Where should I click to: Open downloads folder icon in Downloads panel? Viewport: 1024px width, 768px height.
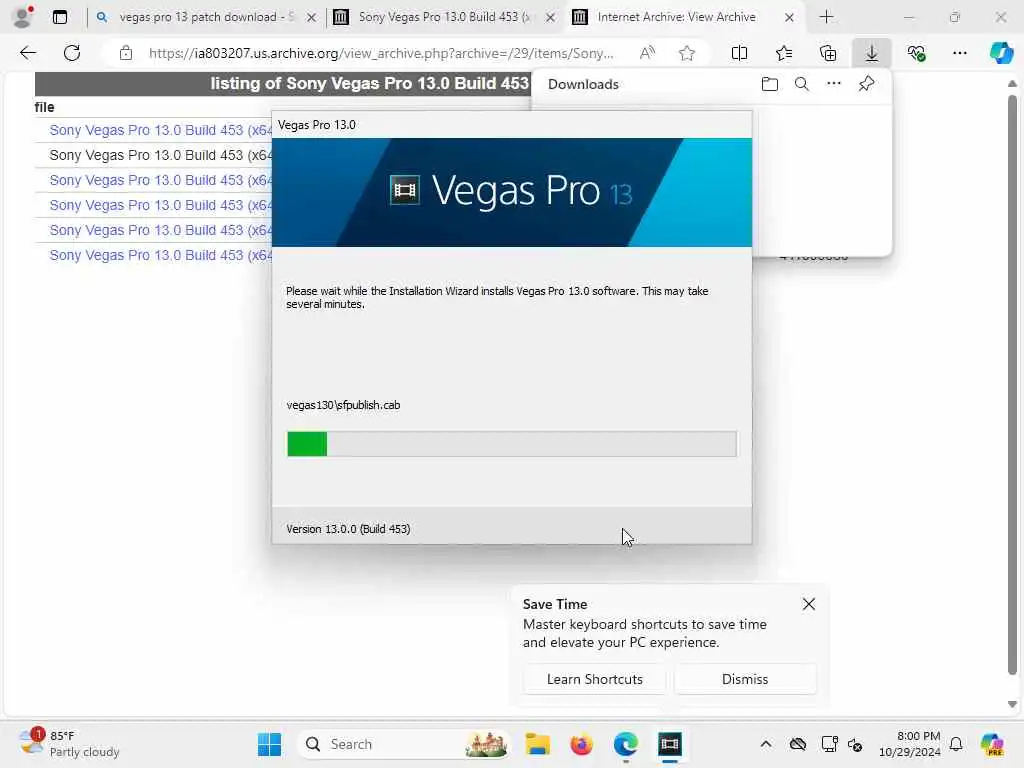(769, 84)
